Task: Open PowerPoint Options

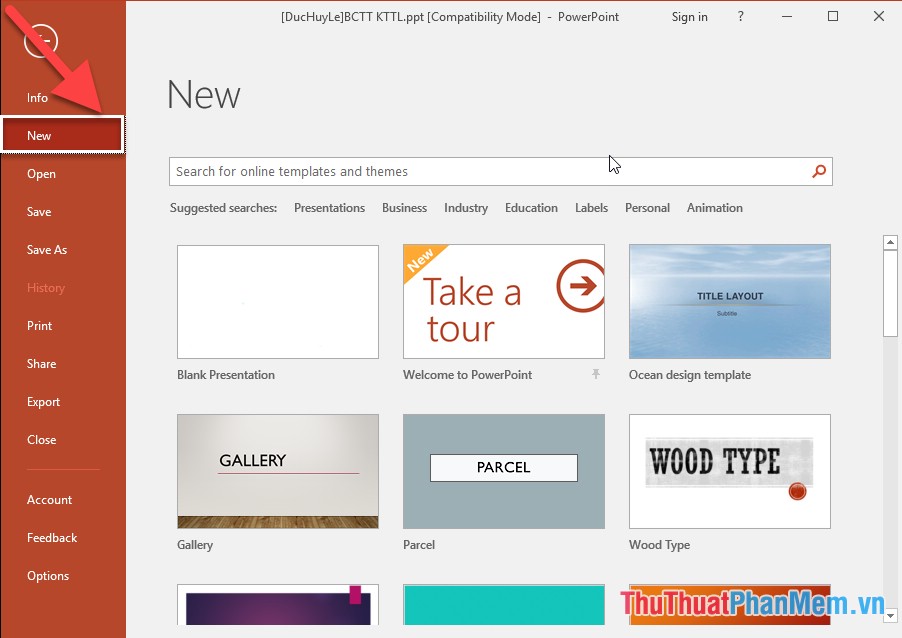Action: (48, 575)
